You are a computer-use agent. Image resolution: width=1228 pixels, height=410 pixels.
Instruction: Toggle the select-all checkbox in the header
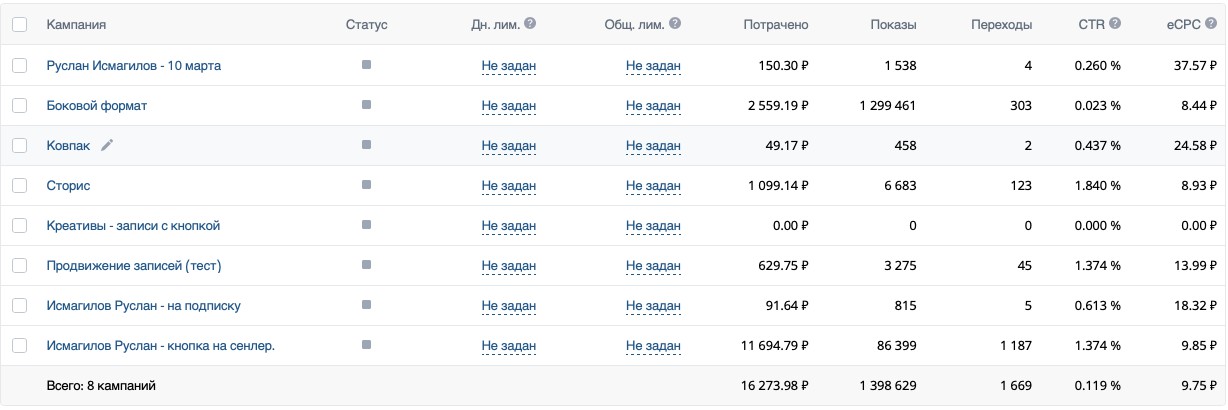tap(20, 24)
